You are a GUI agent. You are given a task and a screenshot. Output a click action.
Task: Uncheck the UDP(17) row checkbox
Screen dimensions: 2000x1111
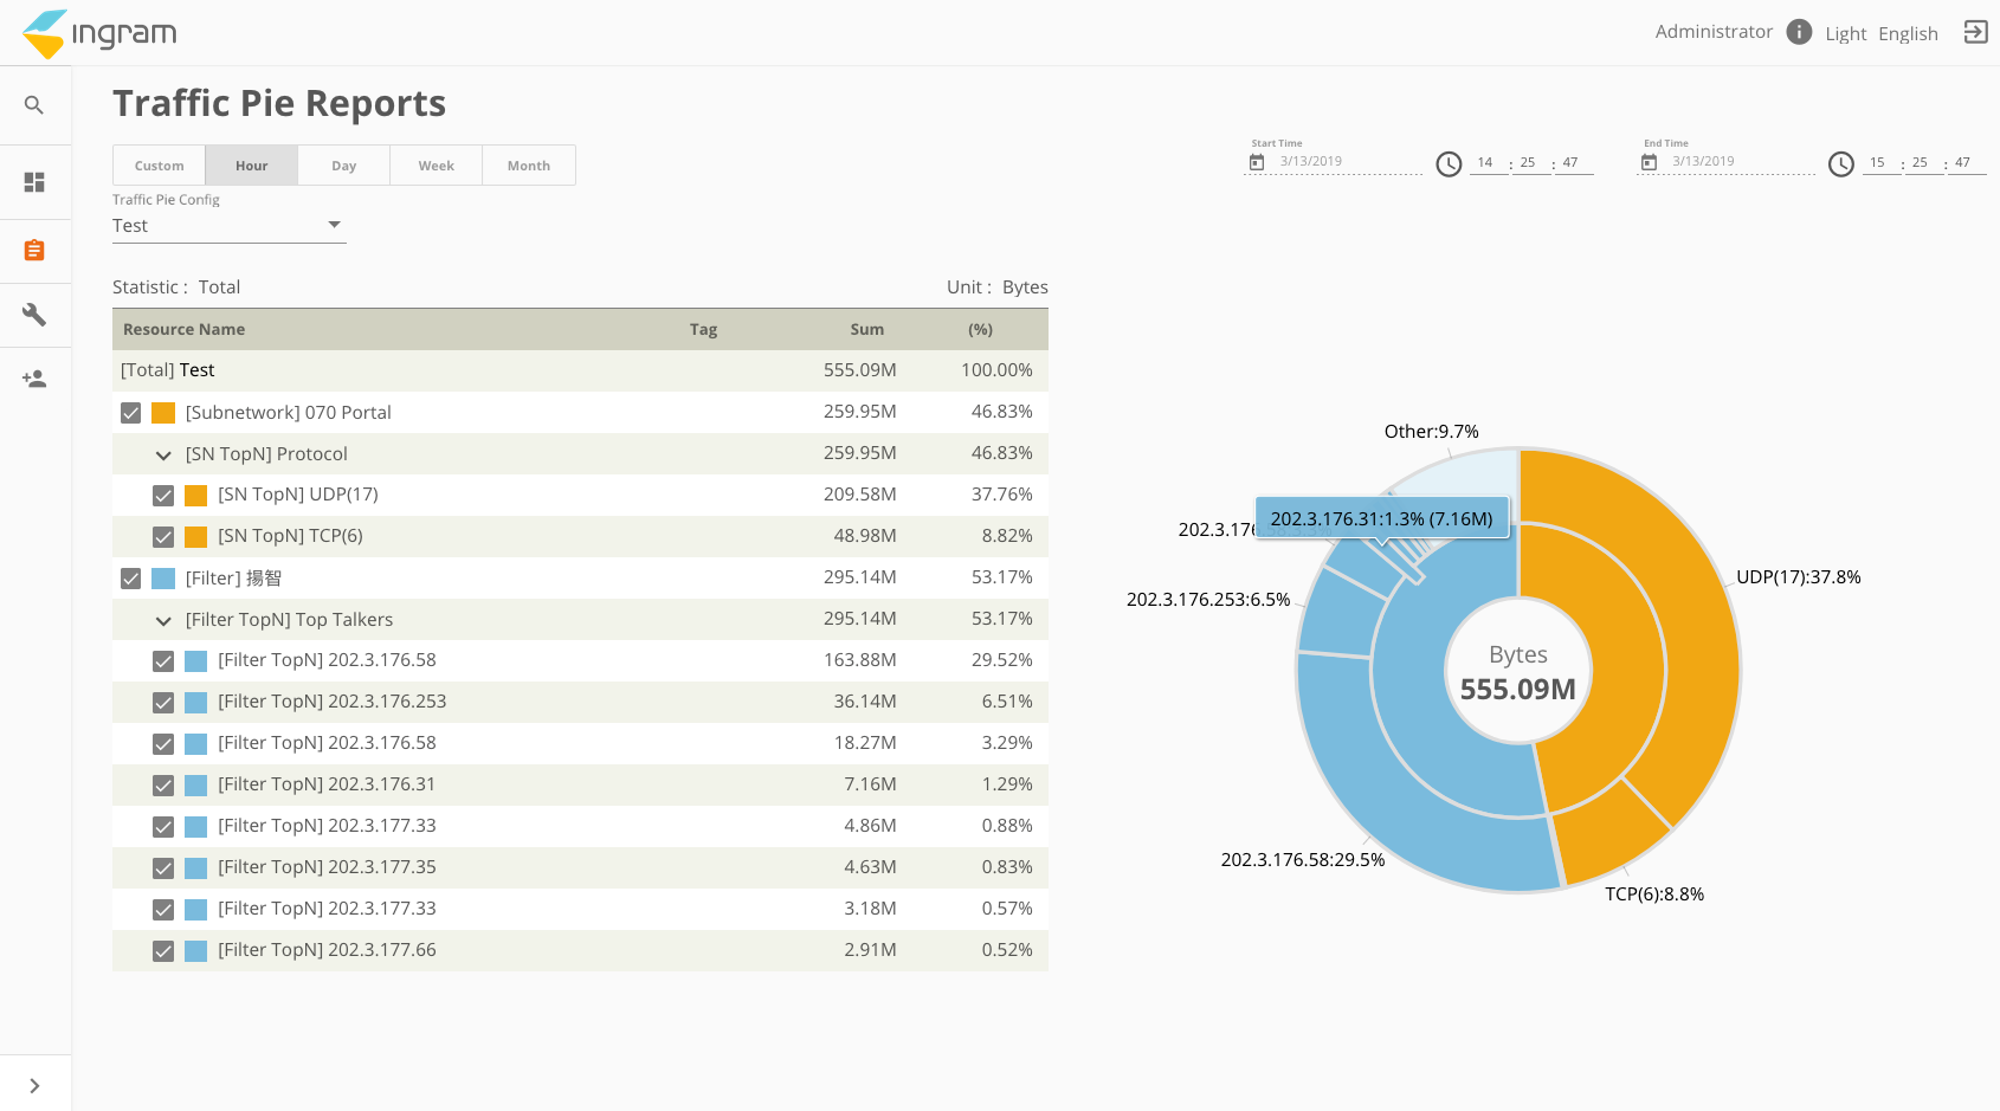click(163, 495)
